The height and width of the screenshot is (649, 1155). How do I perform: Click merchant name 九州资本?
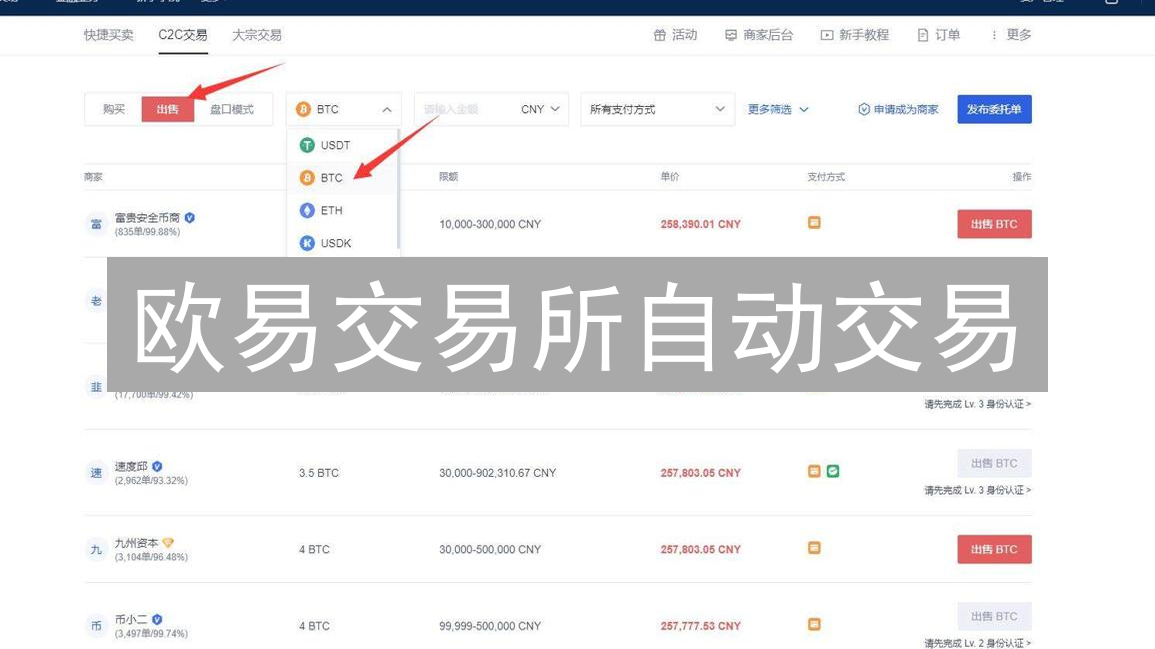pos(136,543)
